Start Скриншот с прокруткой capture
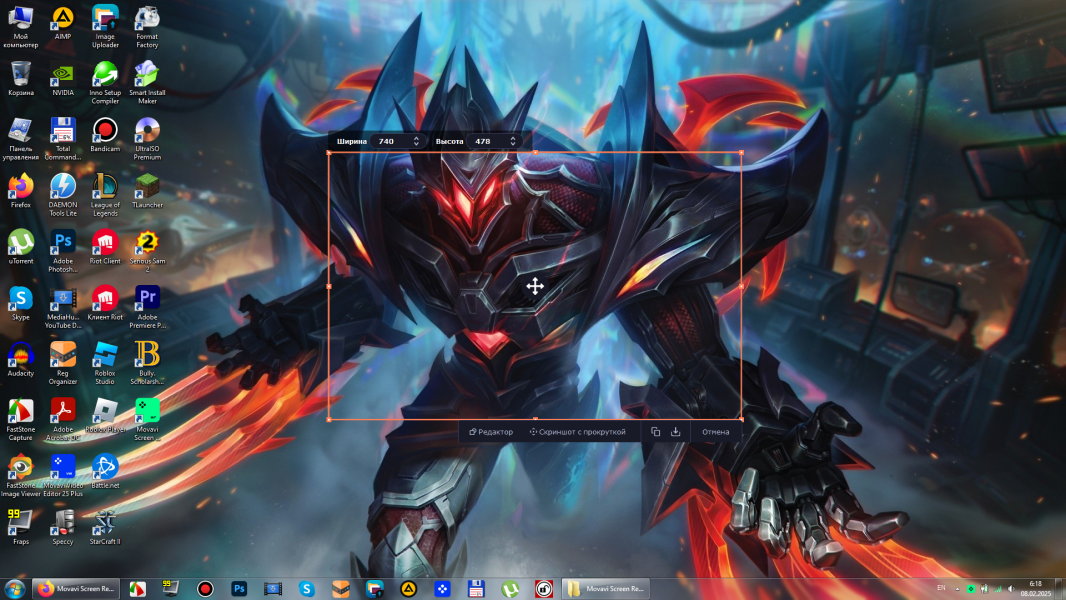The height and width of the screenshot is (600, 1066). [577, 431]
